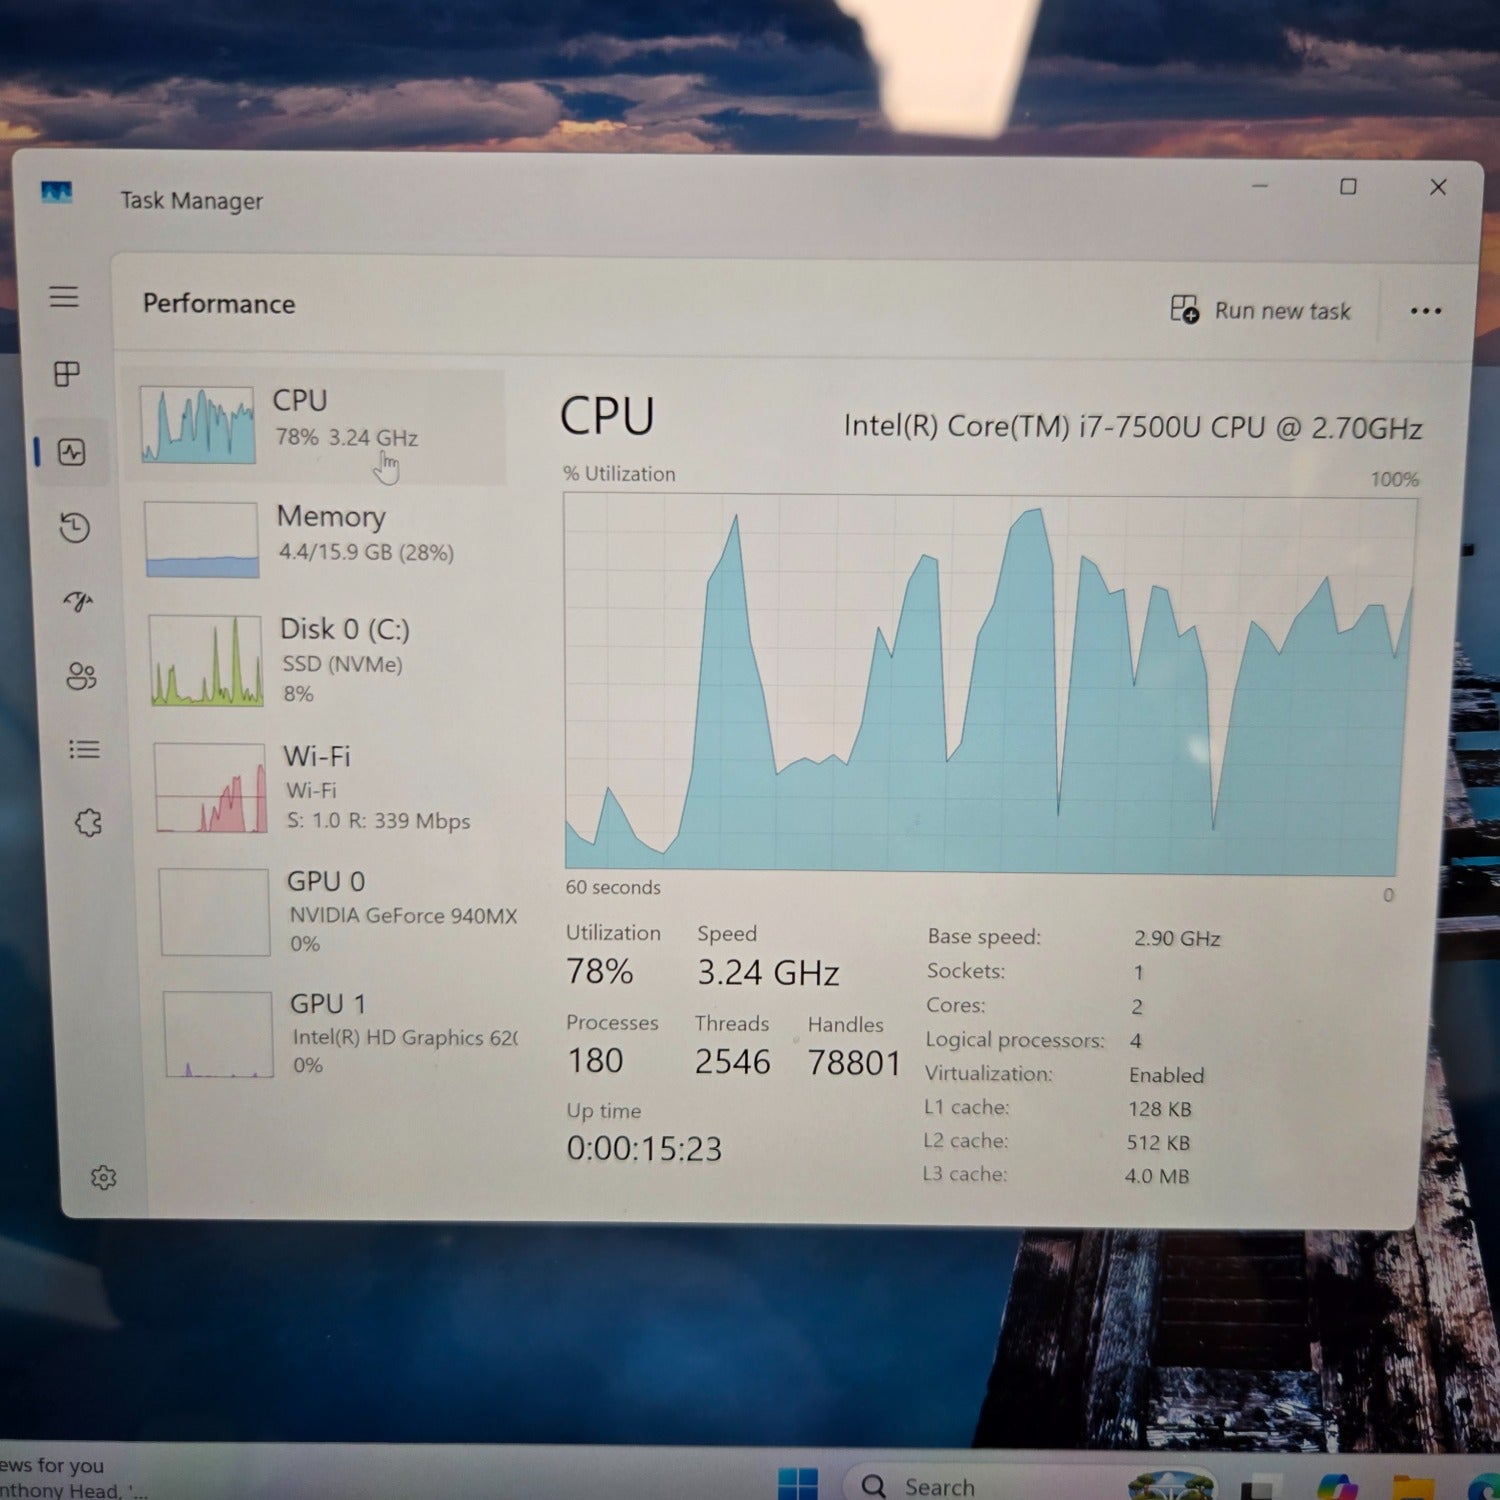Minimize the Task Manager window
The height and width of the screenshot is (1500, 1500).
tap(1260, 186)
